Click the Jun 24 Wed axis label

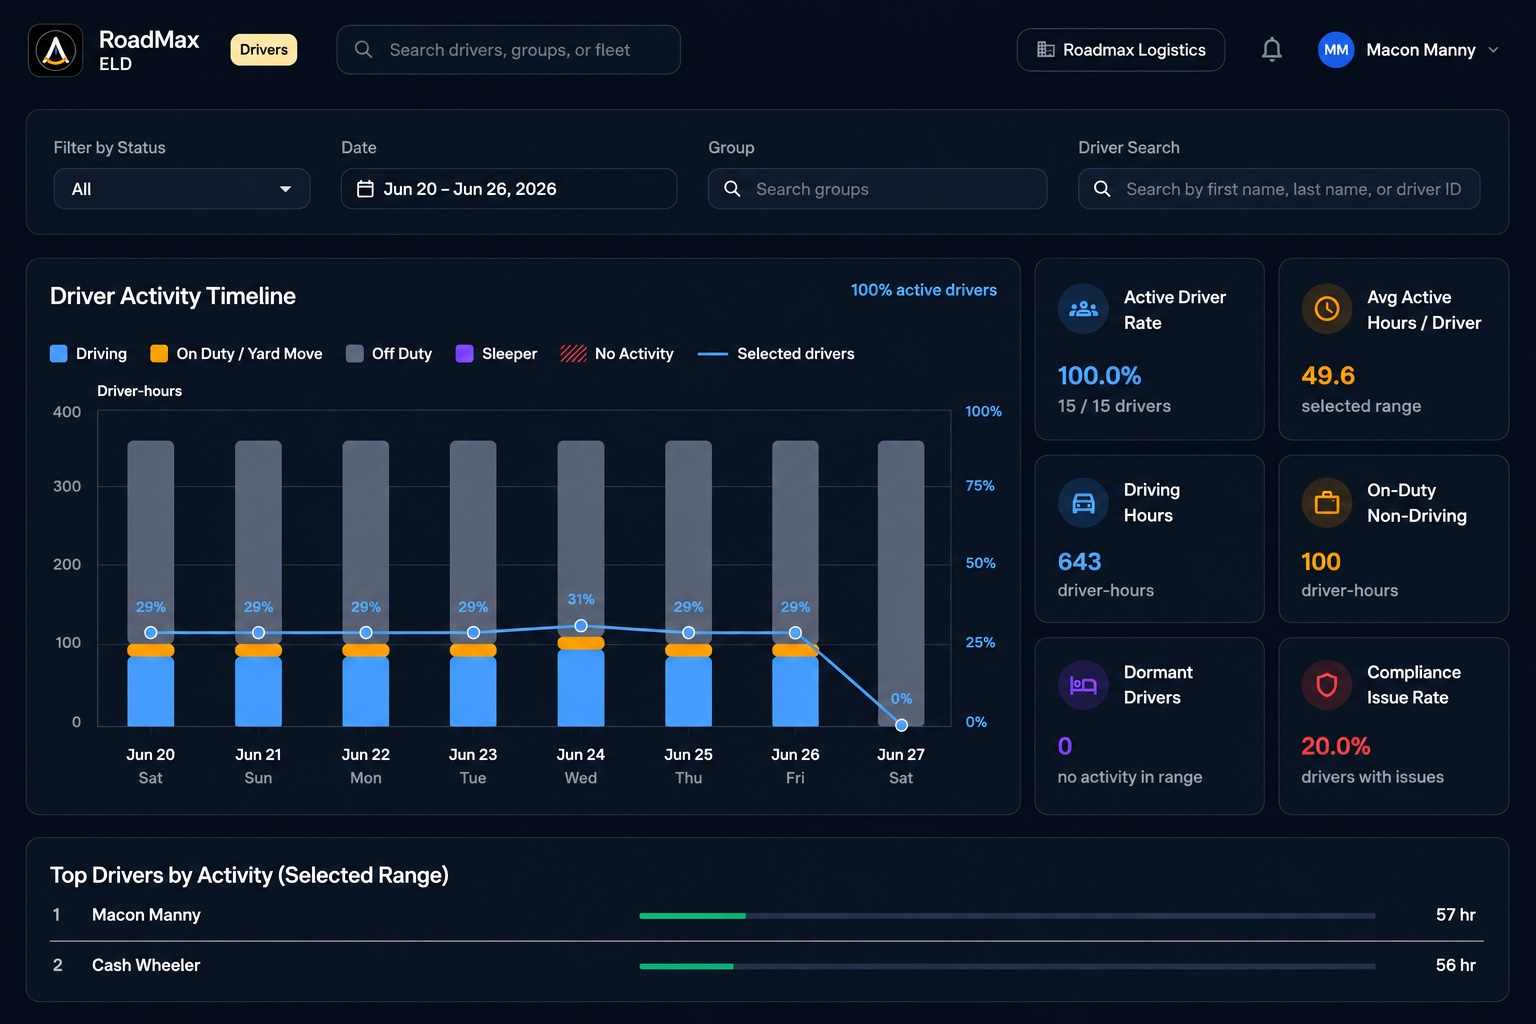(581, 766)
